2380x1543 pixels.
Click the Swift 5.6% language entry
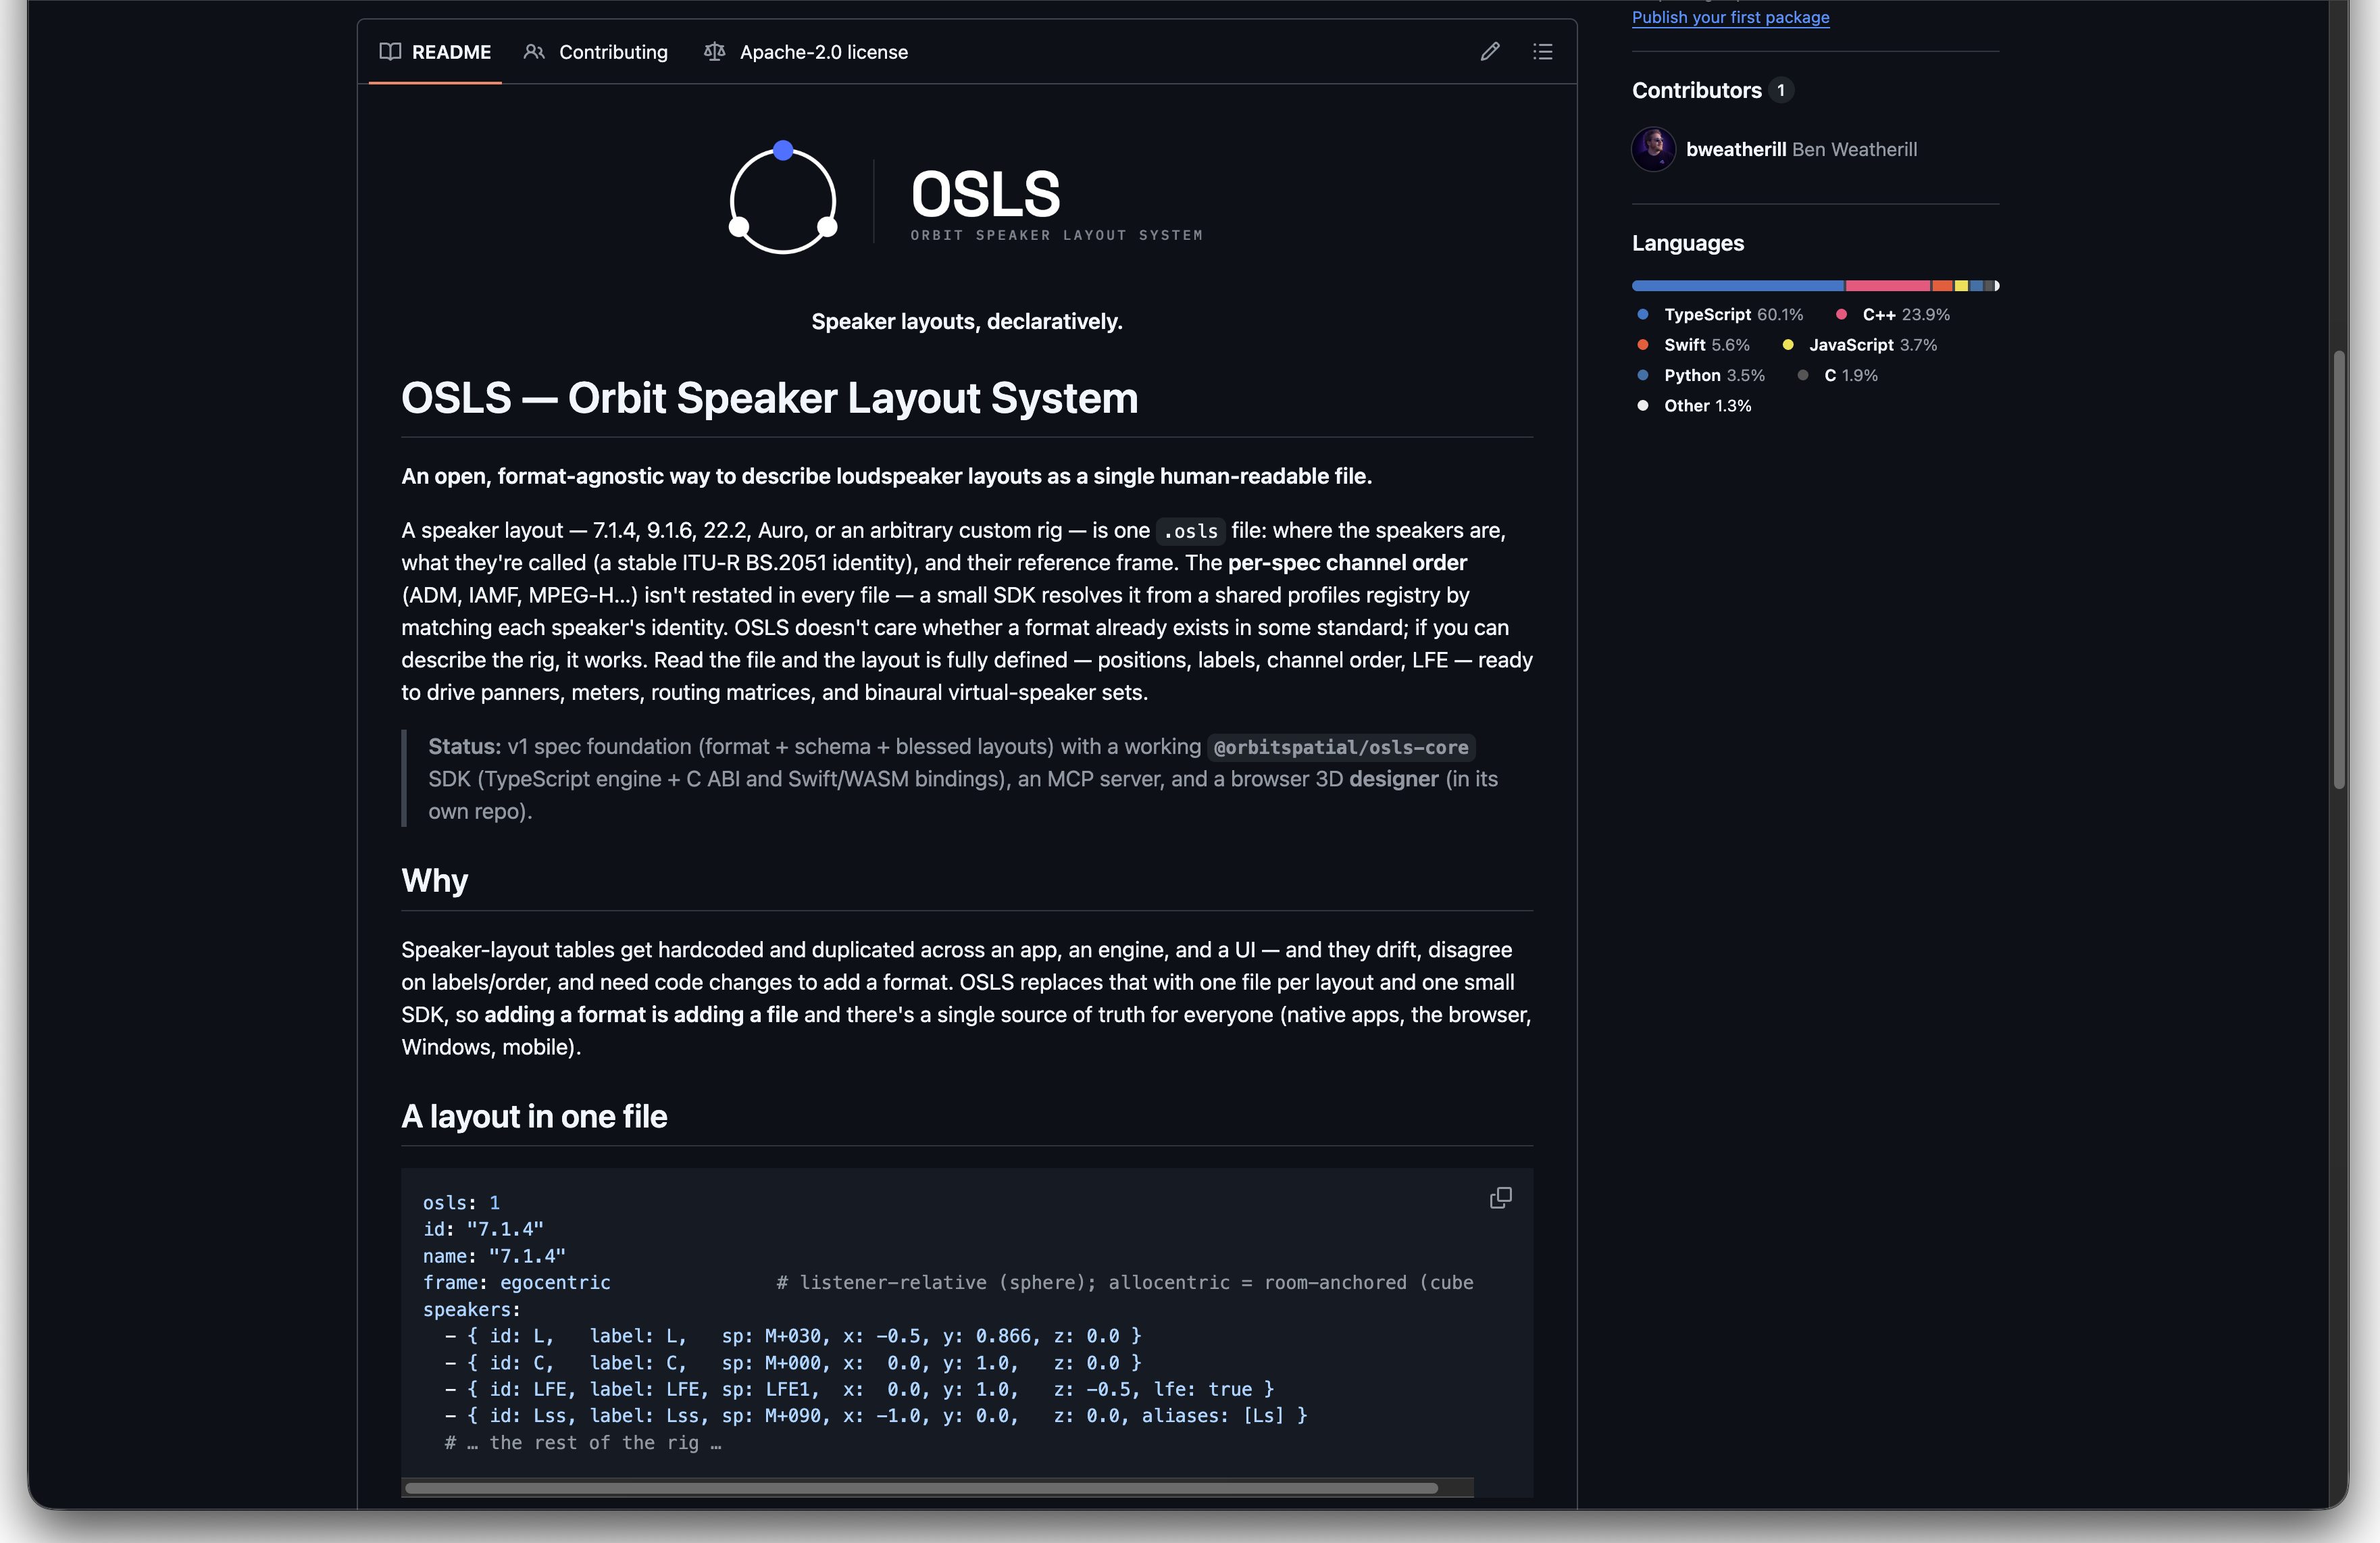(1693, 345)
